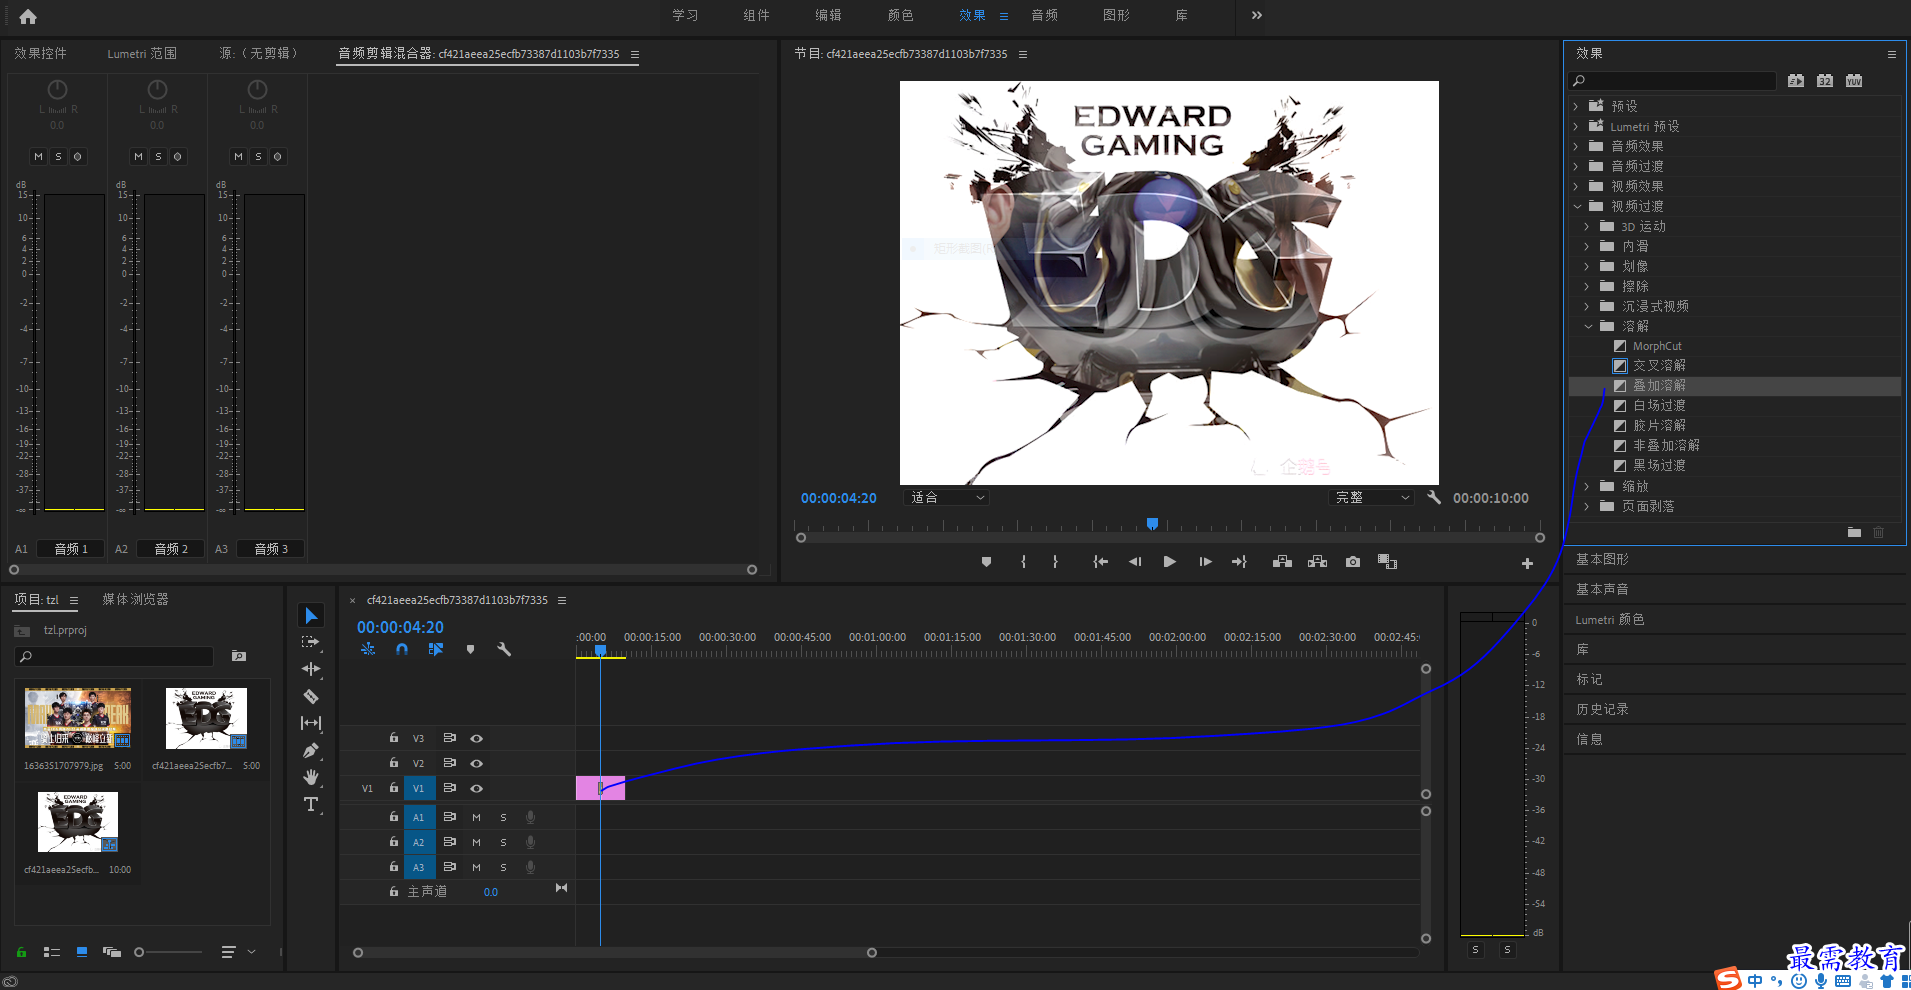The image size is (1911, 990).
Task: Open the Button Editor plus icon
Action: pyautogui.click(x=1527, y=564)
